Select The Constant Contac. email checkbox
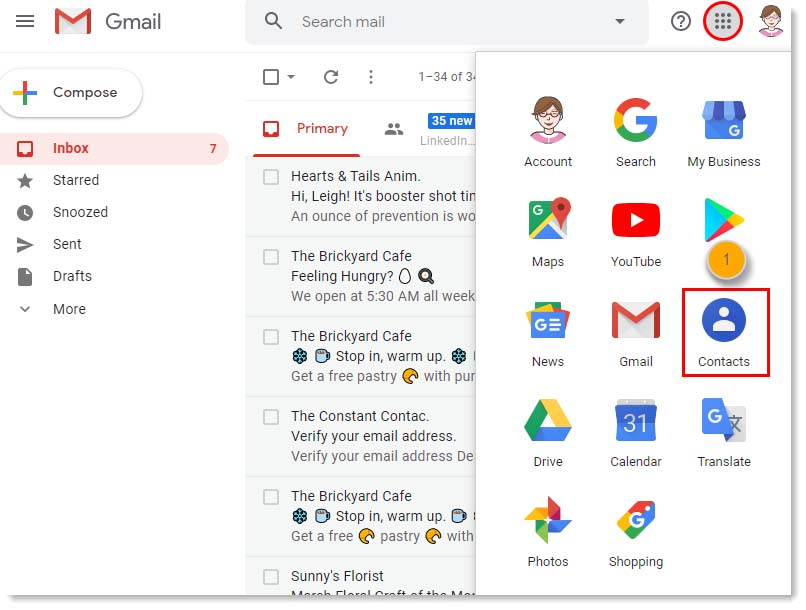Viewport: 806px width, 610px height. pyautogui.click(x=271, y=417)
